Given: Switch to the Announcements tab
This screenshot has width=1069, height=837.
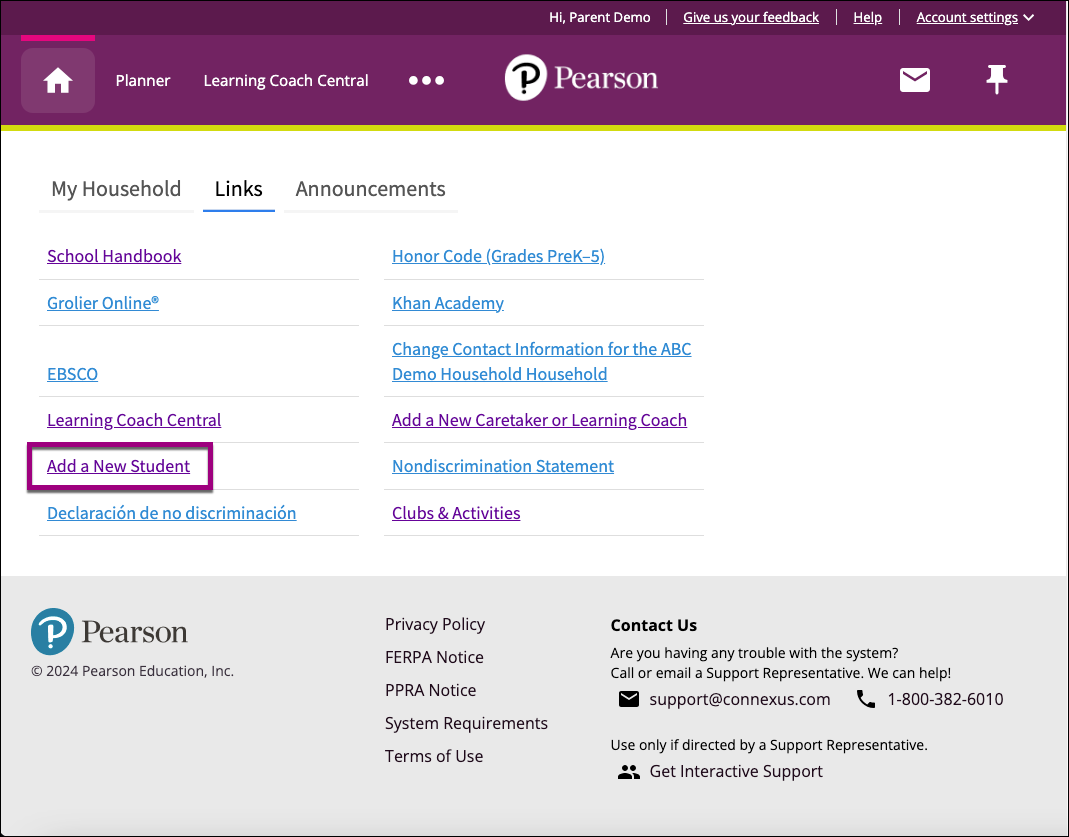Looking at the screenshot, I should [x=370, y=189].
